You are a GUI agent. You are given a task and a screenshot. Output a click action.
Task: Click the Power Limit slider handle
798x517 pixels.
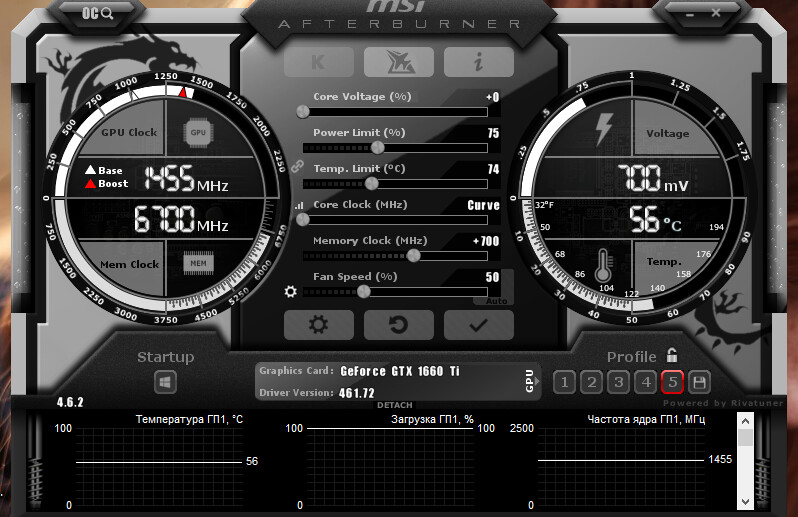click(x=378, y=148)
